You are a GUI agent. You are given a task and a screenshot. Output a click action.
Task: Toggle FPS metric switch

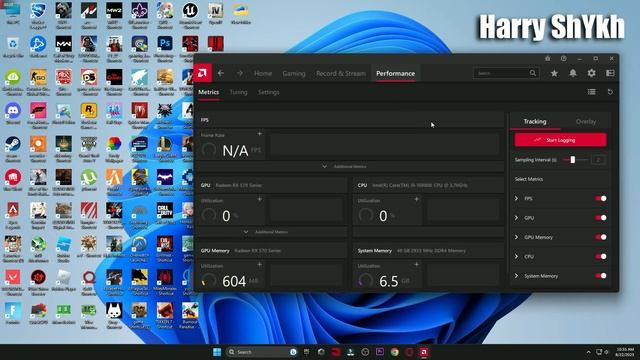coord(601,198)
